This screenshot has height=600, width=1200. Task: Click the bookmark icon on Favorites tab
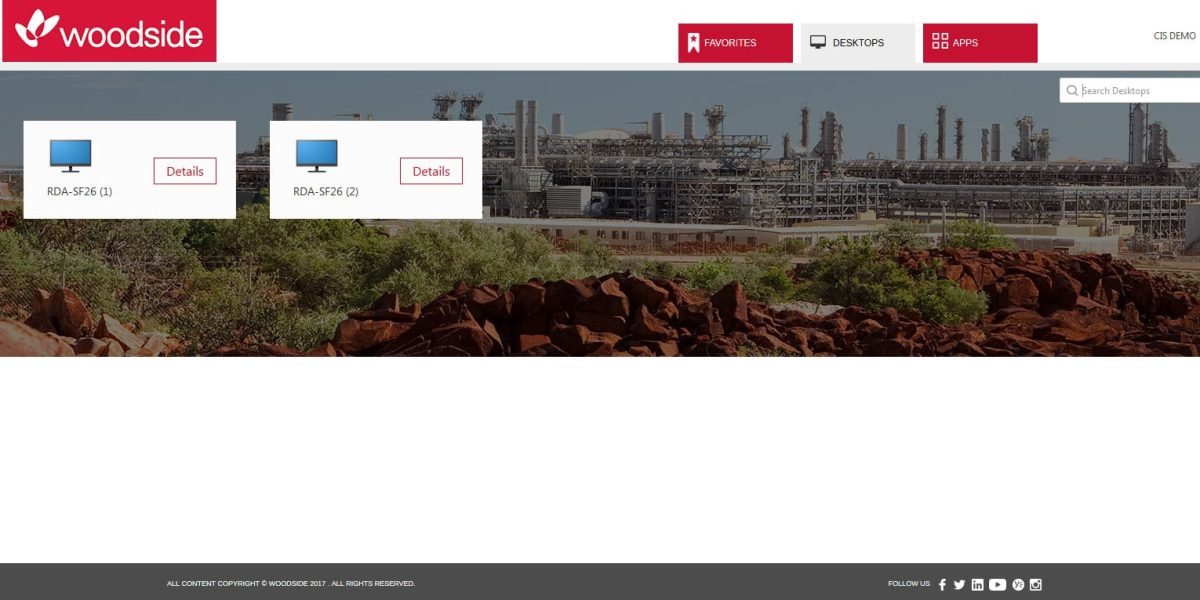(692, 42)
